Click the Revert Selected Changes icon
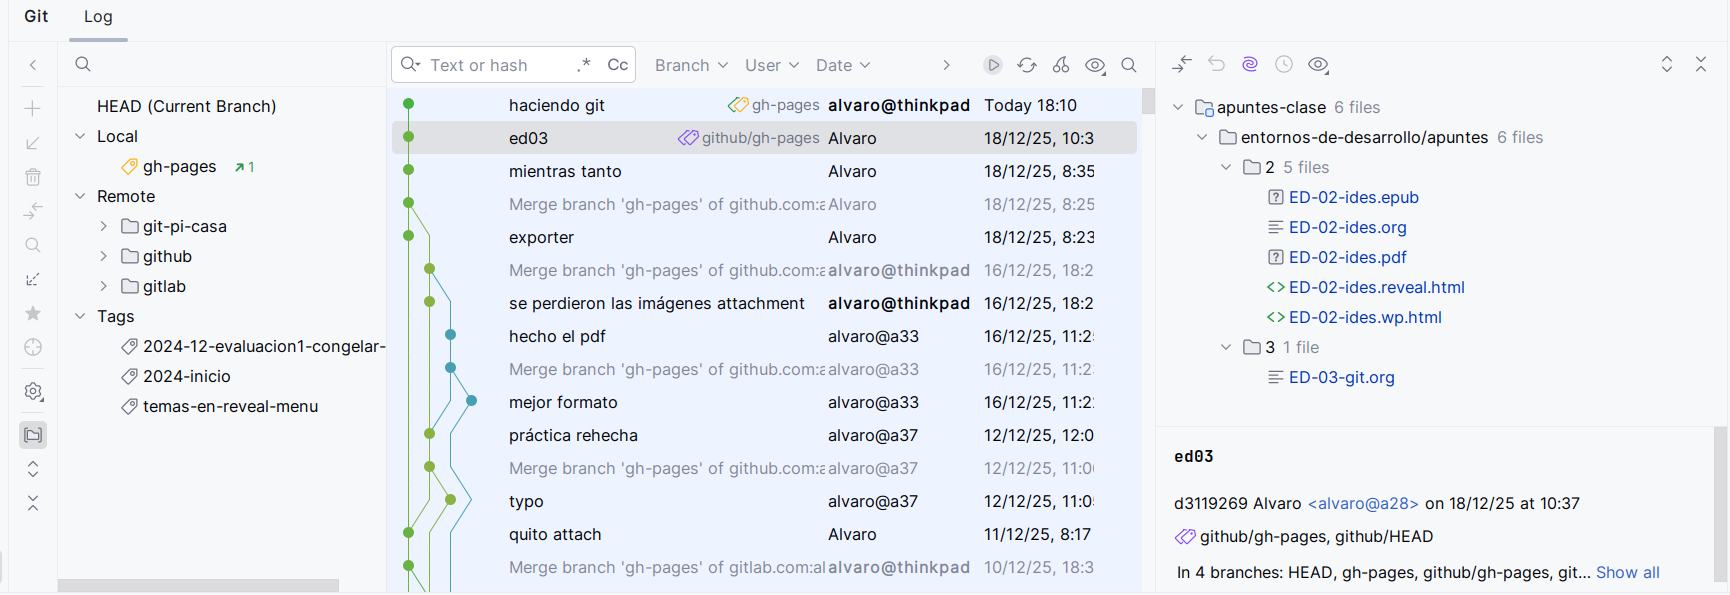Viewport: 1730px width, 595px height. 1216,64
